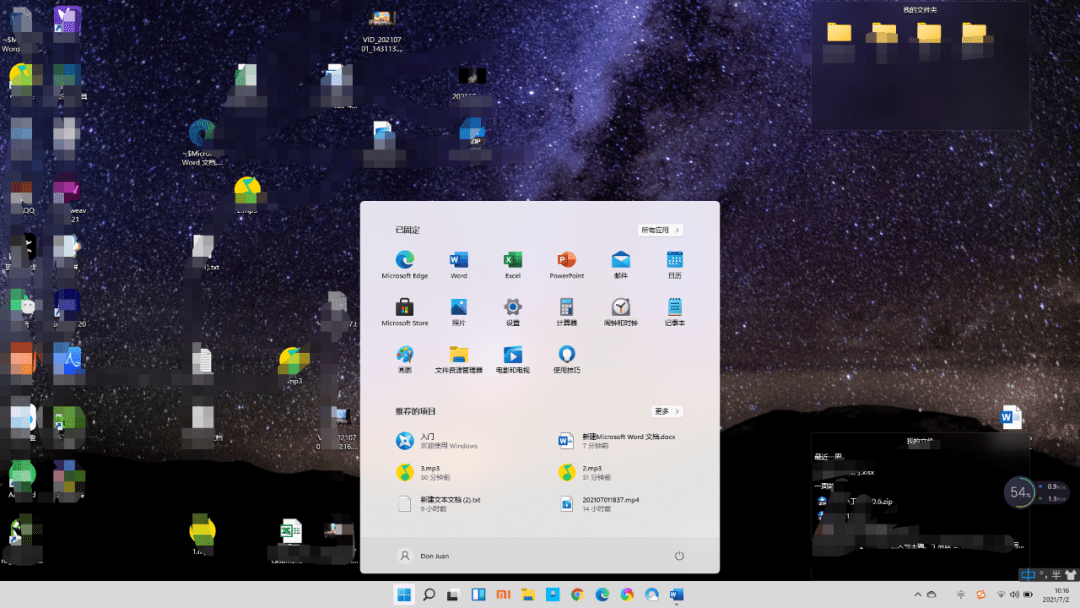
Task: Open the 闹钟和时钟 Alarms & Clock app
Action: (621, 312)
